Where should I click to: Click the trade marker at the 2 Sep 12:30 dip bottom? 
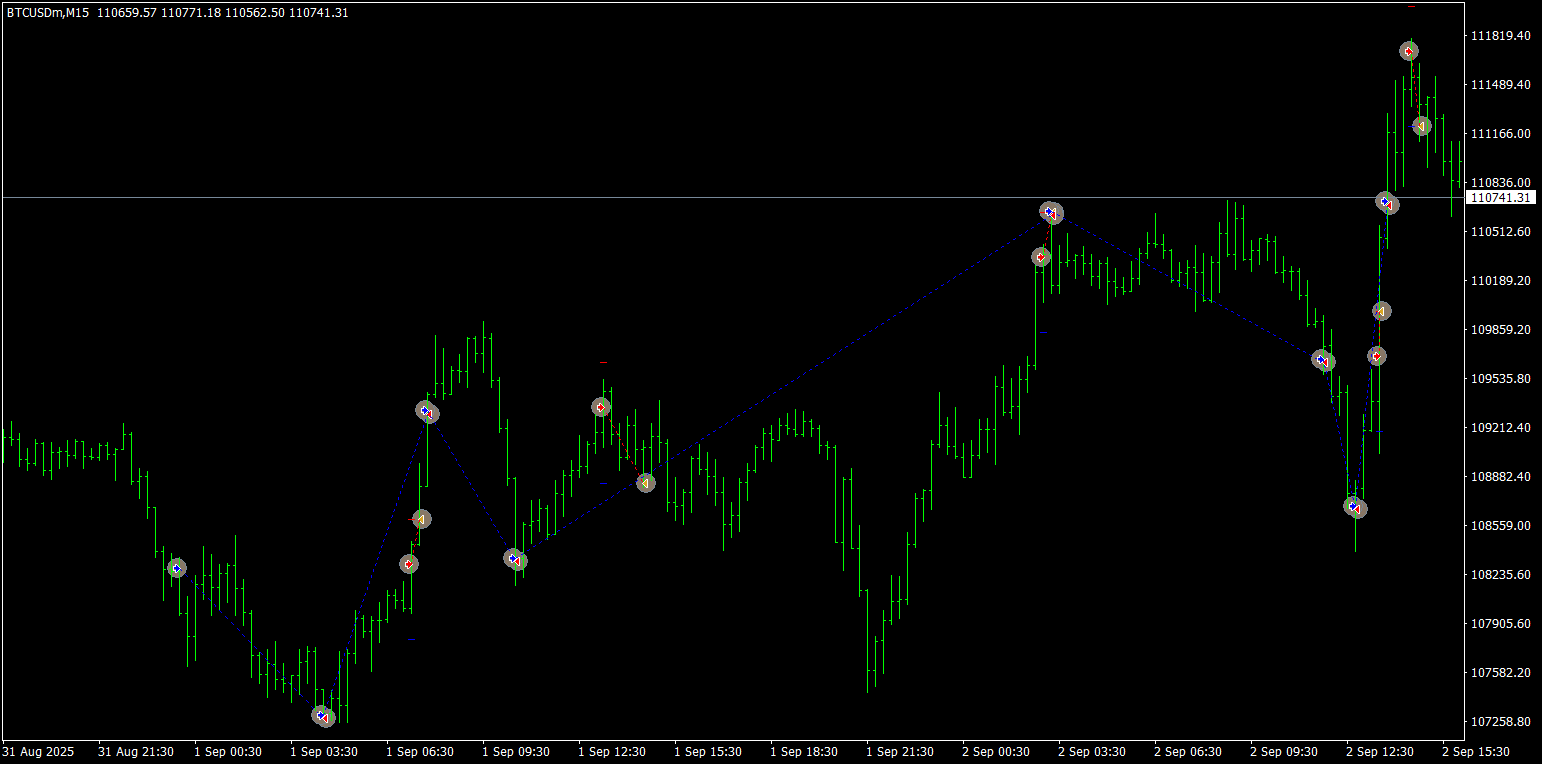pyautogui.click(x=1355, y=507)
